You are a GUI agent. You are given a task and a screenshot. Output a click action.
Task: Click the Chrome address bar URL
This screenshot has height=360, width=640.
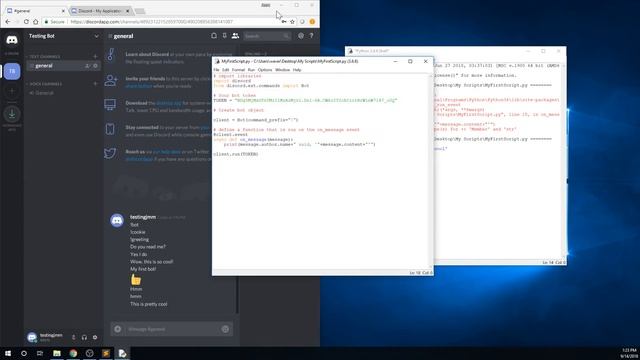pos(152,22)
